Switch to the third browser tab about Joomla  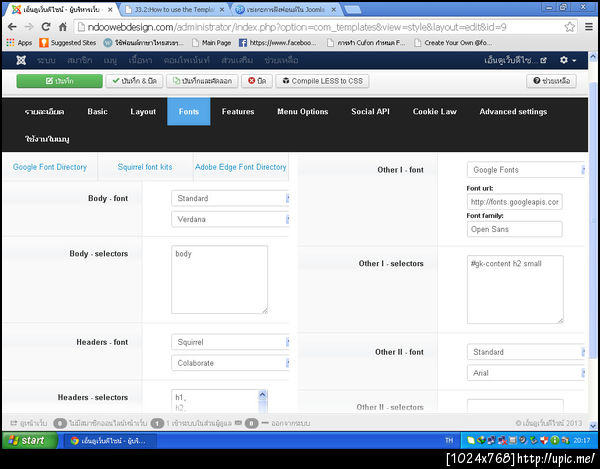[285, 10]
